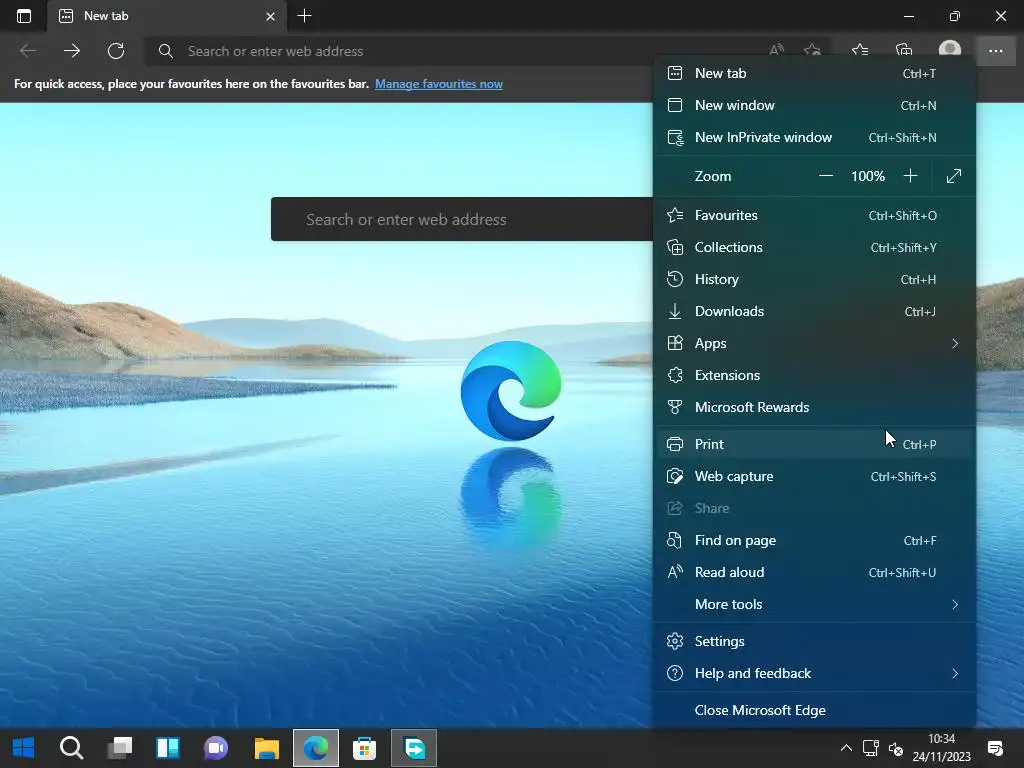This screenshot has width=1024, height=768.
Task: Open Settings from the menu
Action: [814, 641]
